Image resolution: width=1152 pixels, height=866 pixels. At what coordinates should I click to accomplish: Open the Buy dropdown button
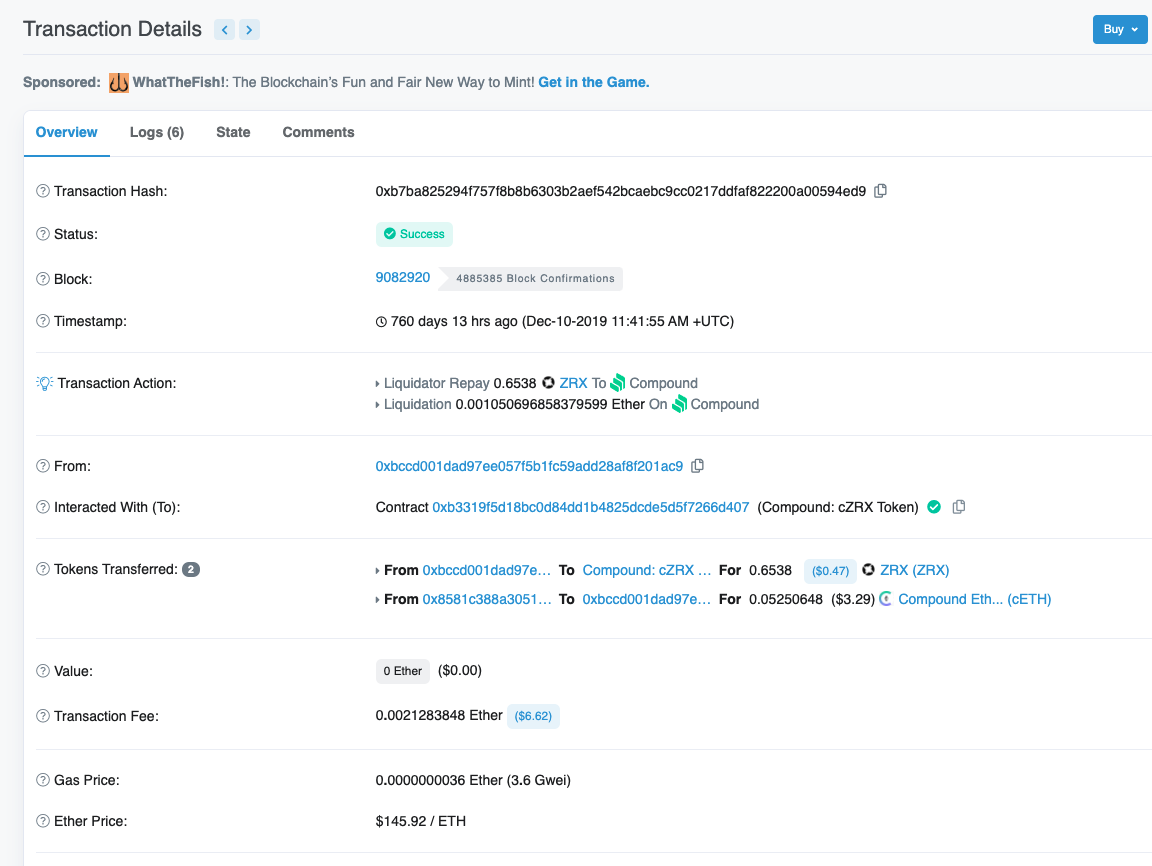pos(1120,29)
